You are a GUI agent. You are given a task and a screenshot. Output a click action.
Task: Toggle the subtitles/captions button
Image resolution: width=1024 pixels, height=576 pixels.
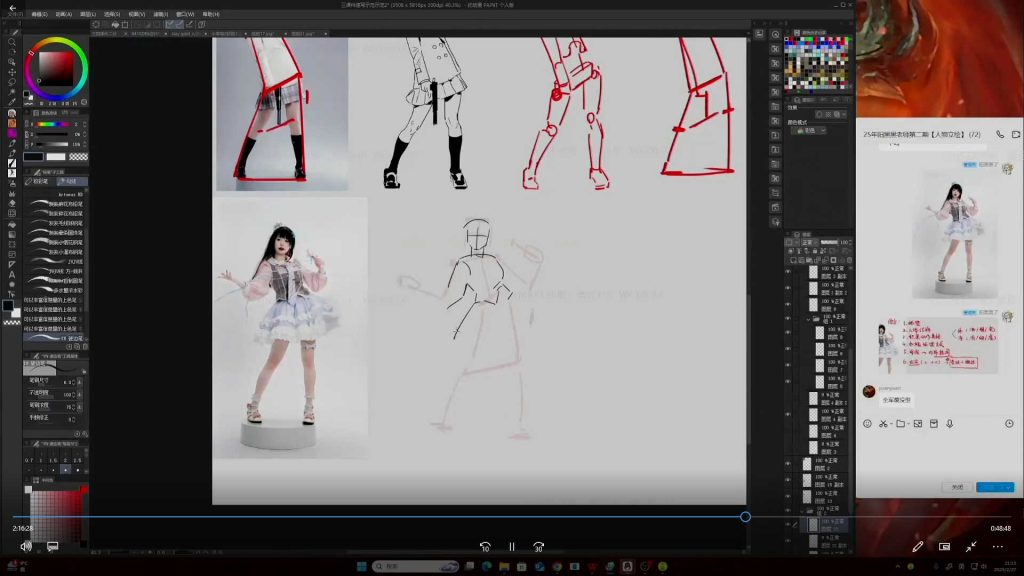click(53, 547)
